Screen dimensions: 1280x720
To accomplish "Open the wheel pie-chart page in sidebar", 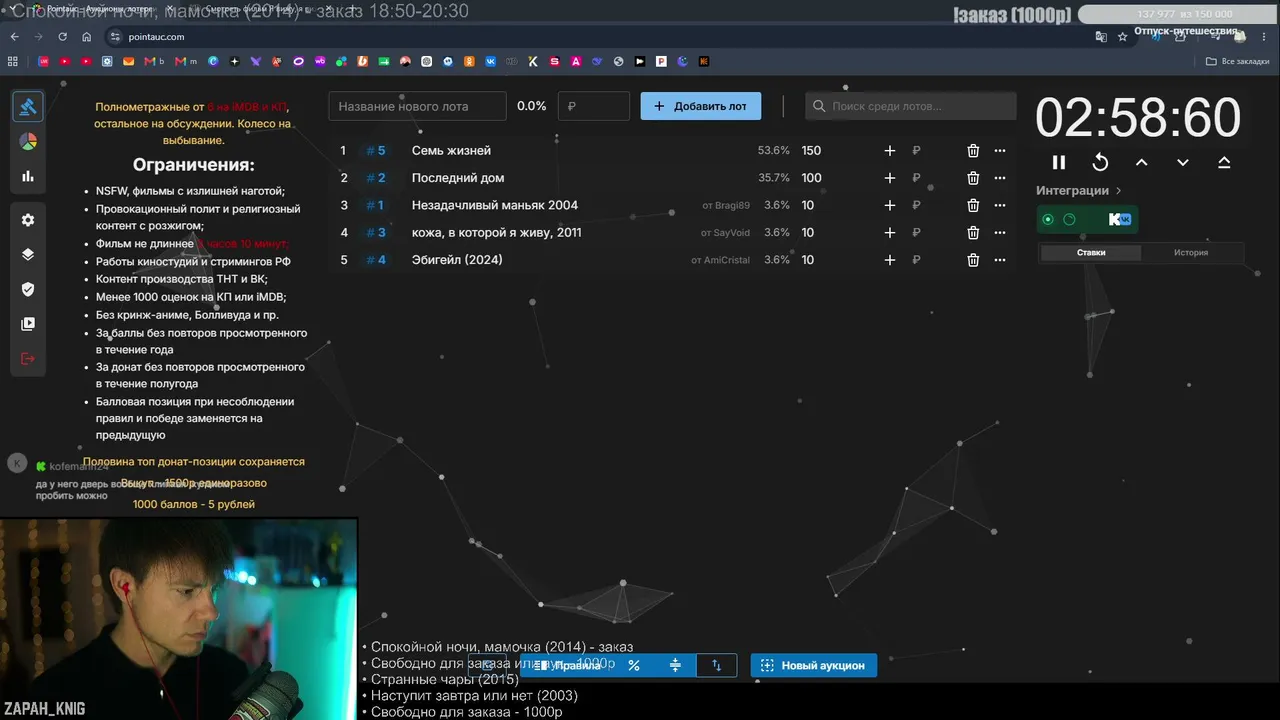I will point(28,141).
